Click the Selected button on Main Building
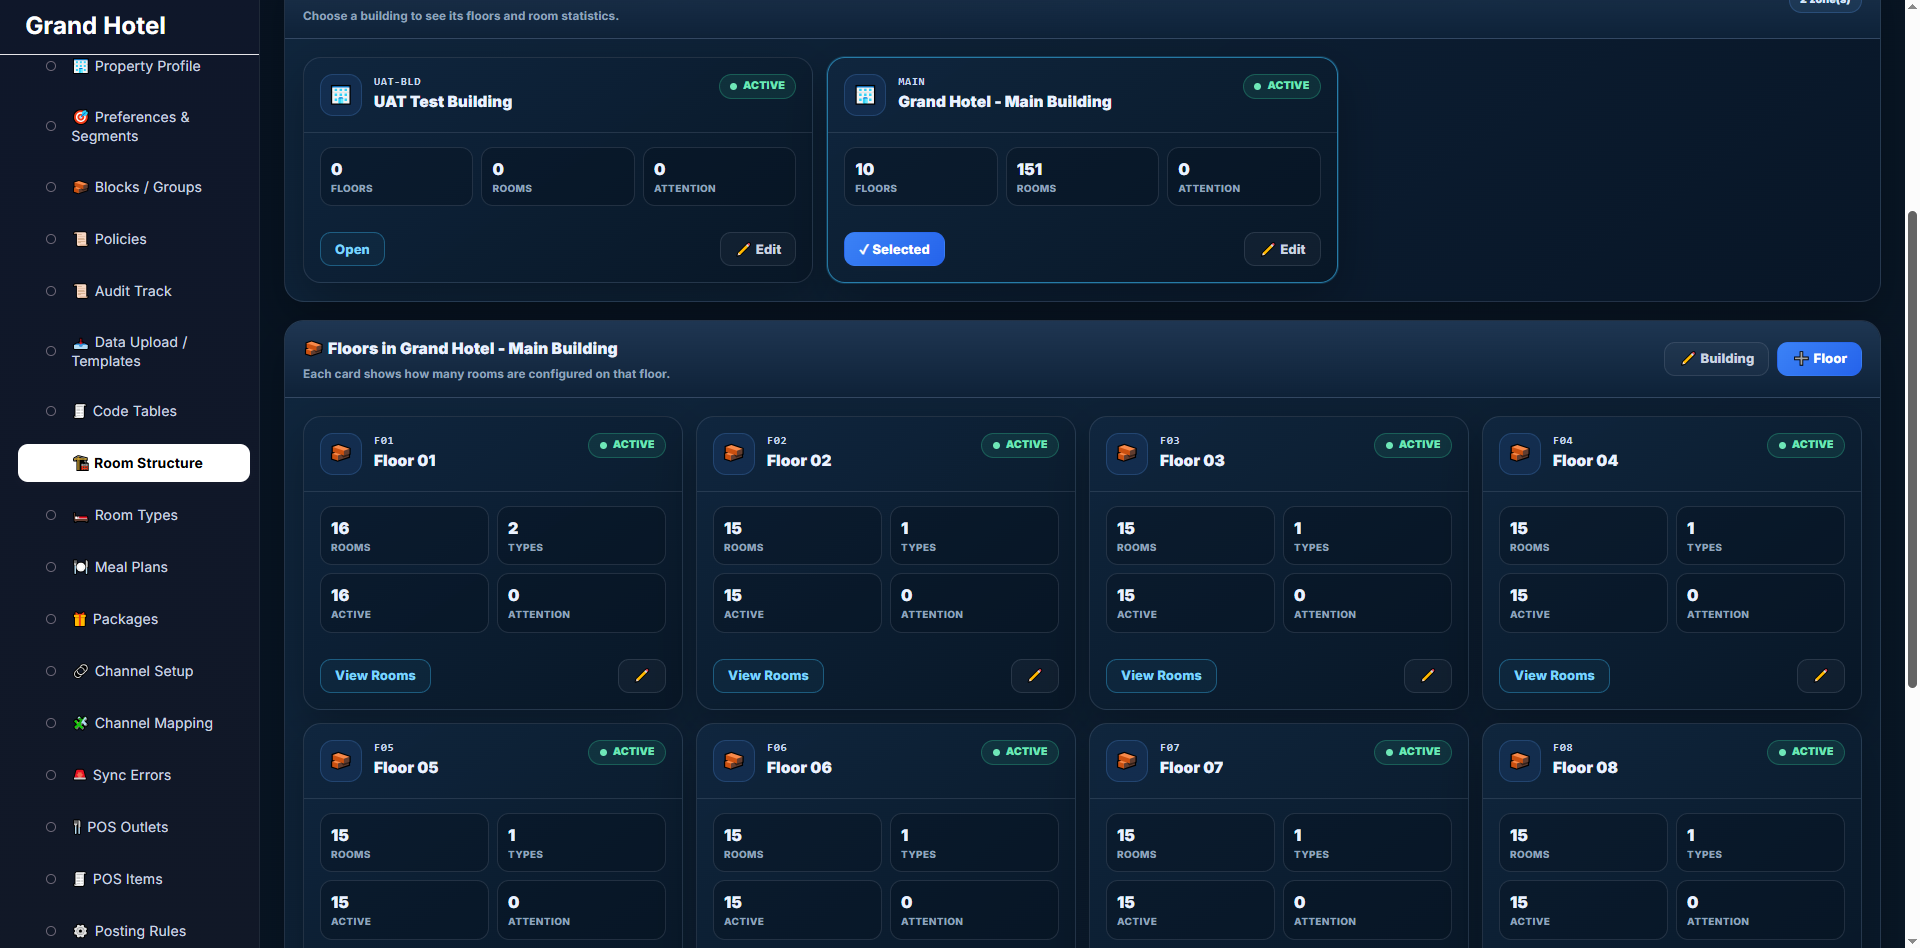1920x948 pixels. 894,249
